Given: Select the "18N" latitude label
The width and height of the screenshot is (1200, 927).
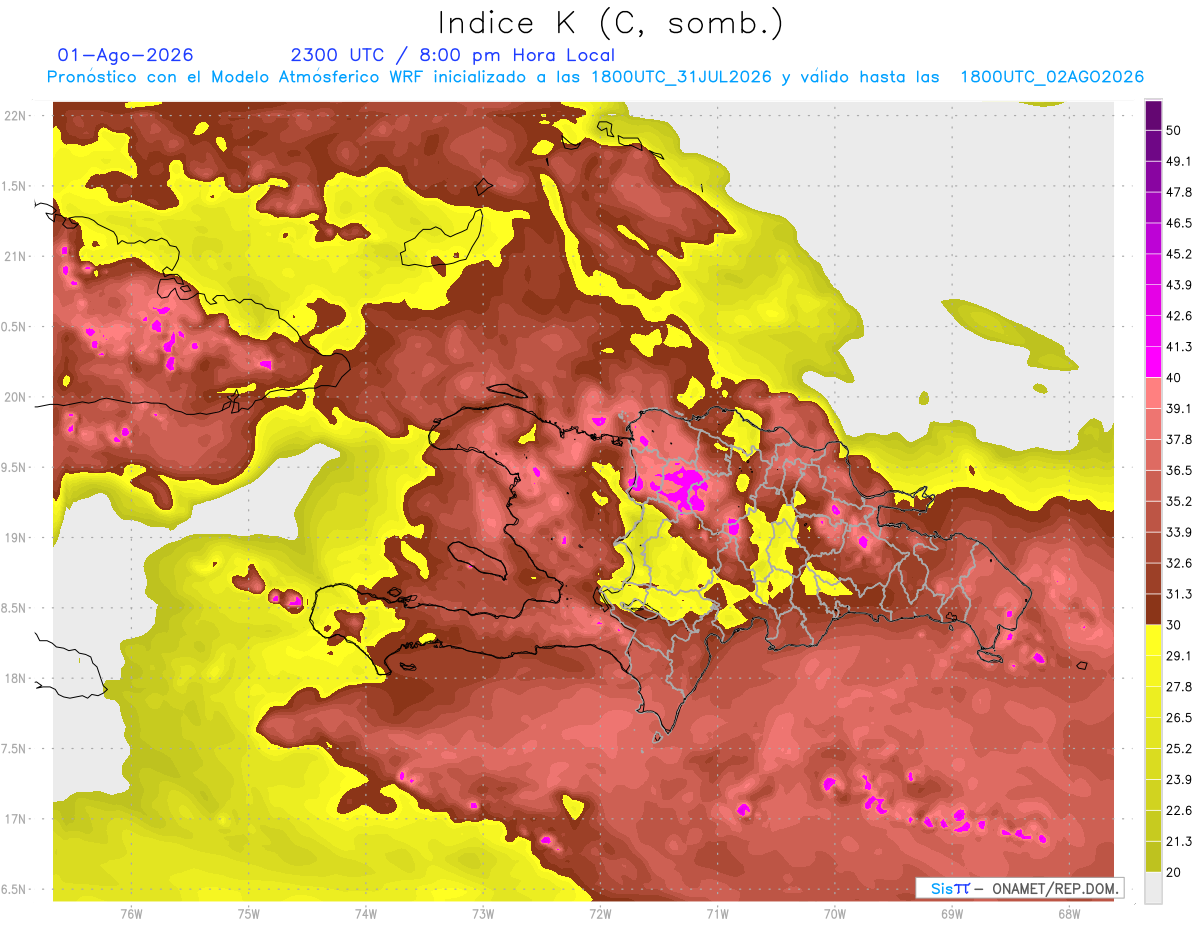Looking at the screenshot, I should click(x=17, y=679).
